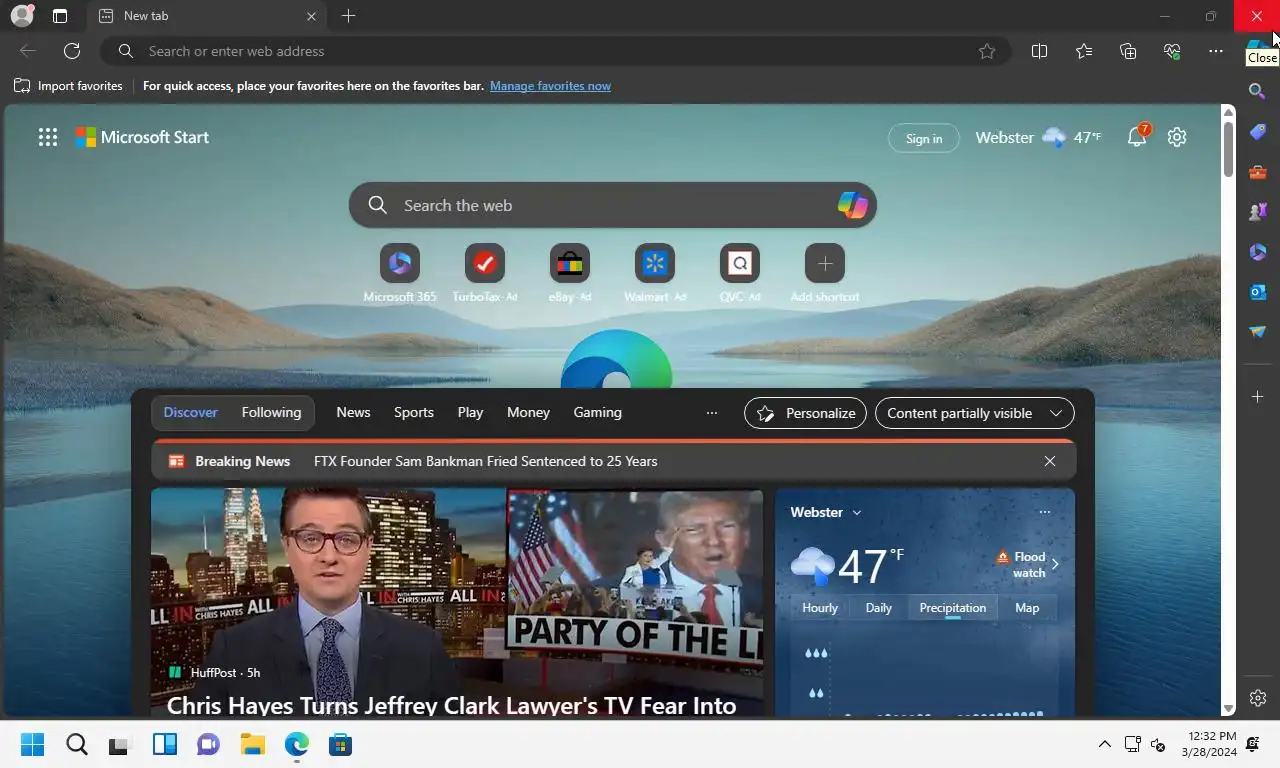Open Copilot icon in search box
Viewport: 1280px width, 768px height.
click(852, 205)
